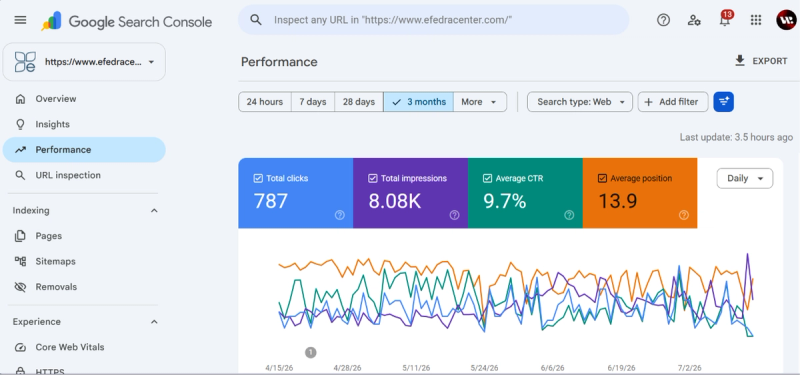Click the efedracenter property logo icon
Screen dimensions: 800x375
click(25, 62)
